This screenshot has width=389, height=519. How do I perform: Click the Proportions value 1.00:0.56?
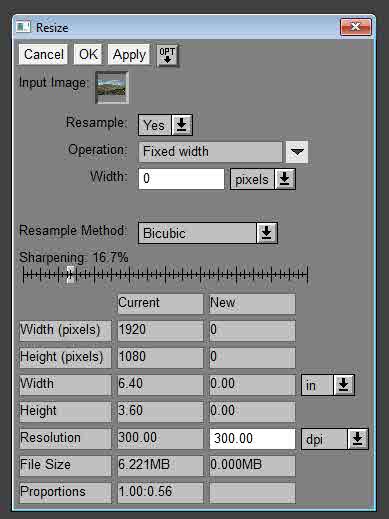pyautogui.click(x=160, y=492)
